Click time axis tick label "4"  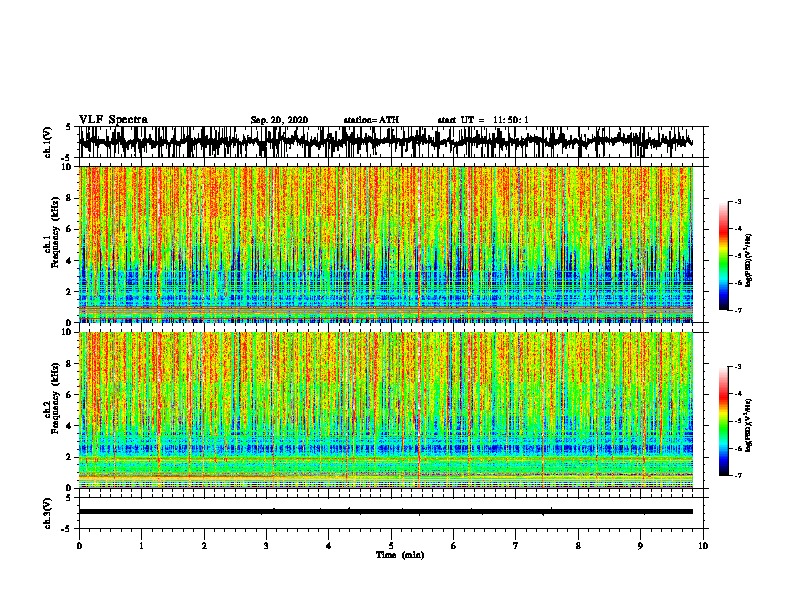click(328, 546)
